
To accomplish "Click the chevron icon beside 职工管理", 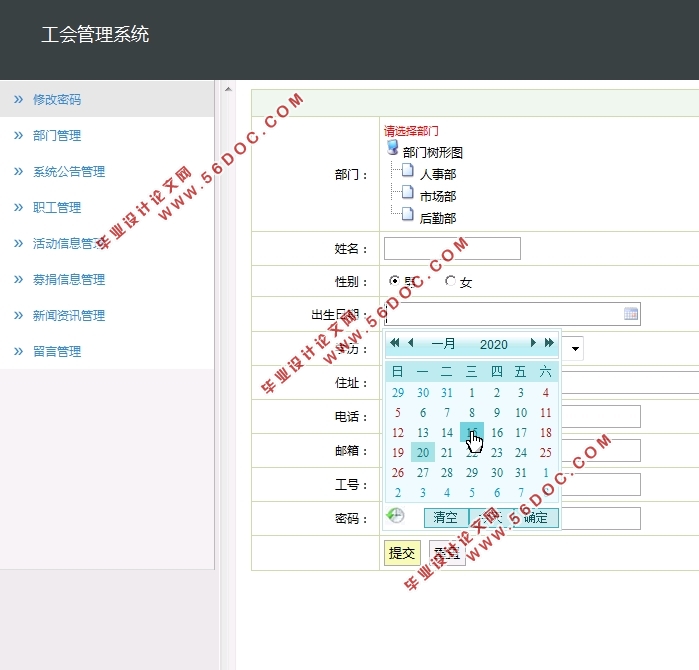I will 18,207.
